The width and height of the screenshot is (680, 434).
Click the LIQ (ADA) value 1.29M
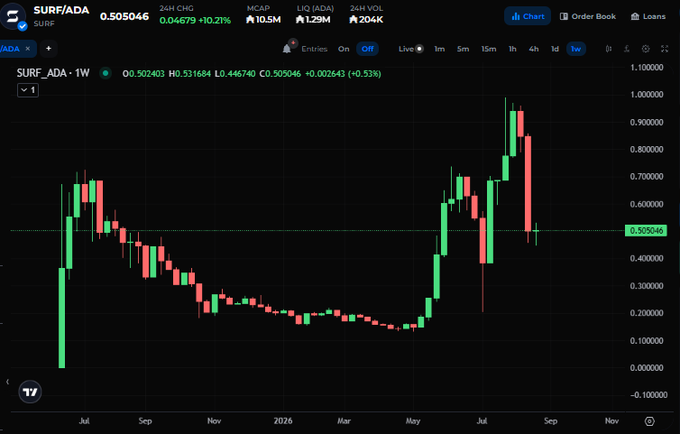[313, 20]
